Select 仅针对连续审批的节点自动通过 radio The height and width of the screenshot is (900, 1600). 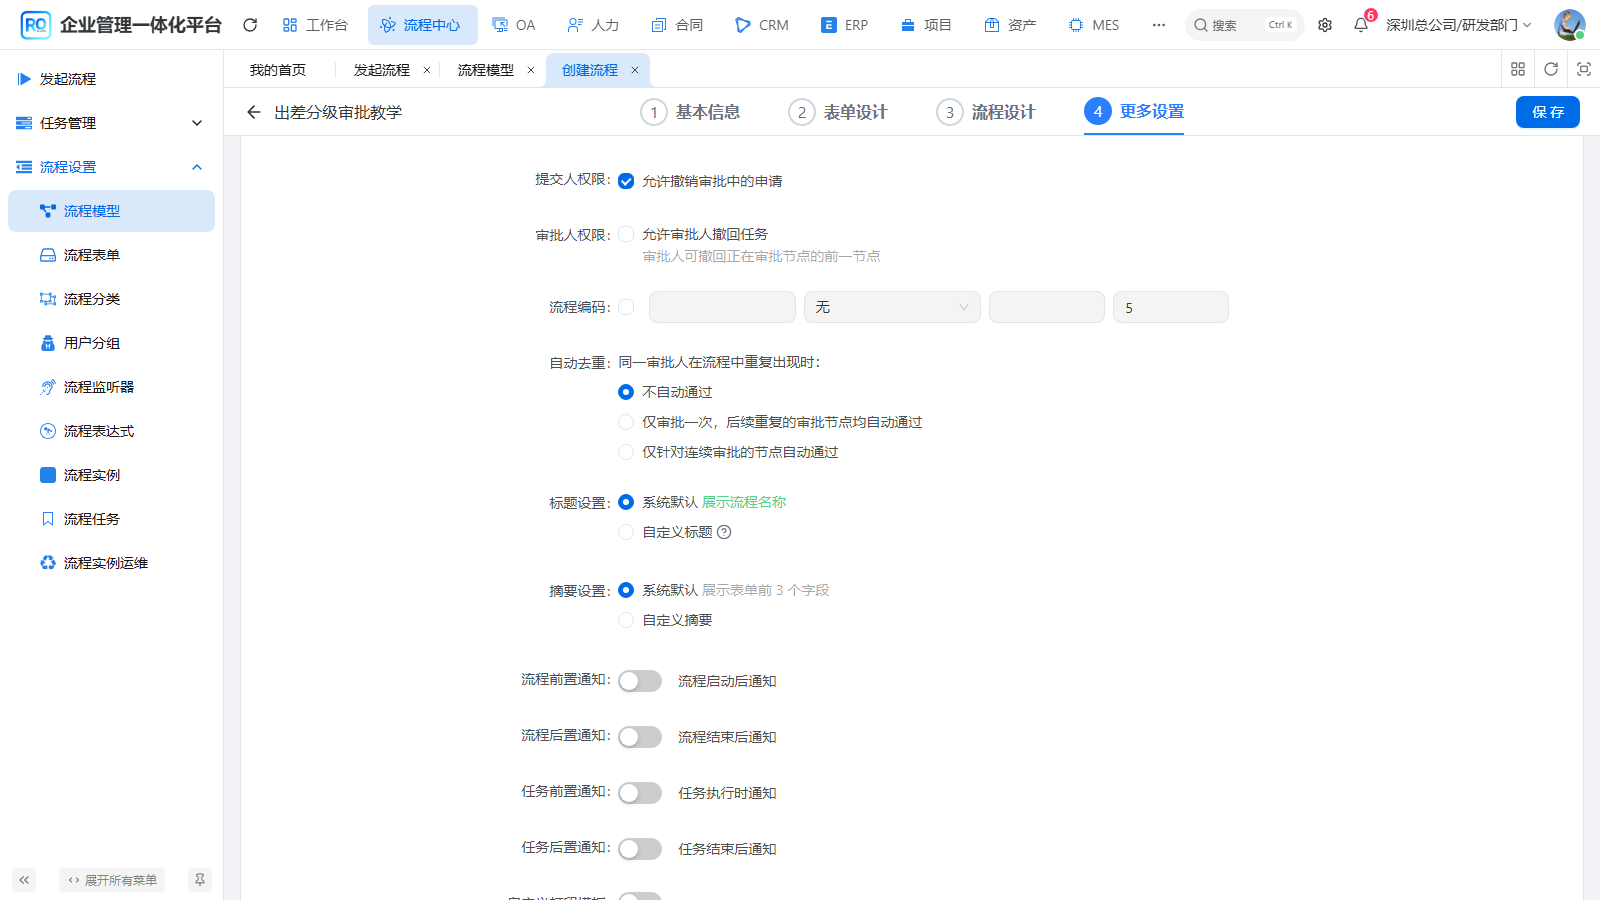626,452
